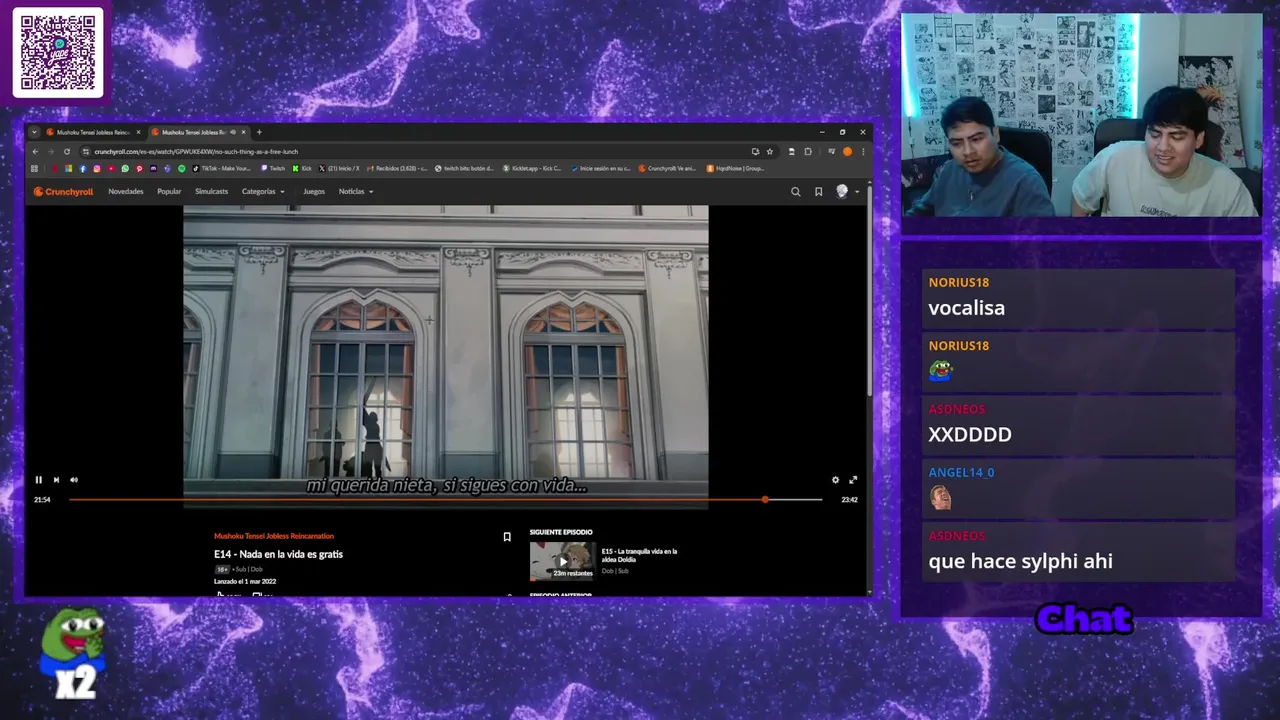Select the second Mushoku Tensei tab

tap(194, 132)
